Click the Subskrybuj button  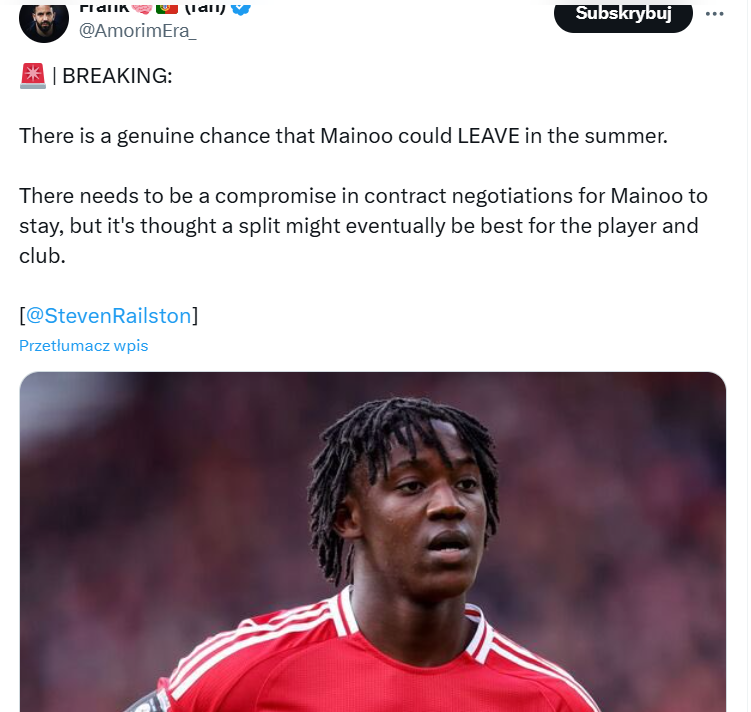click(x=623, y=17)
